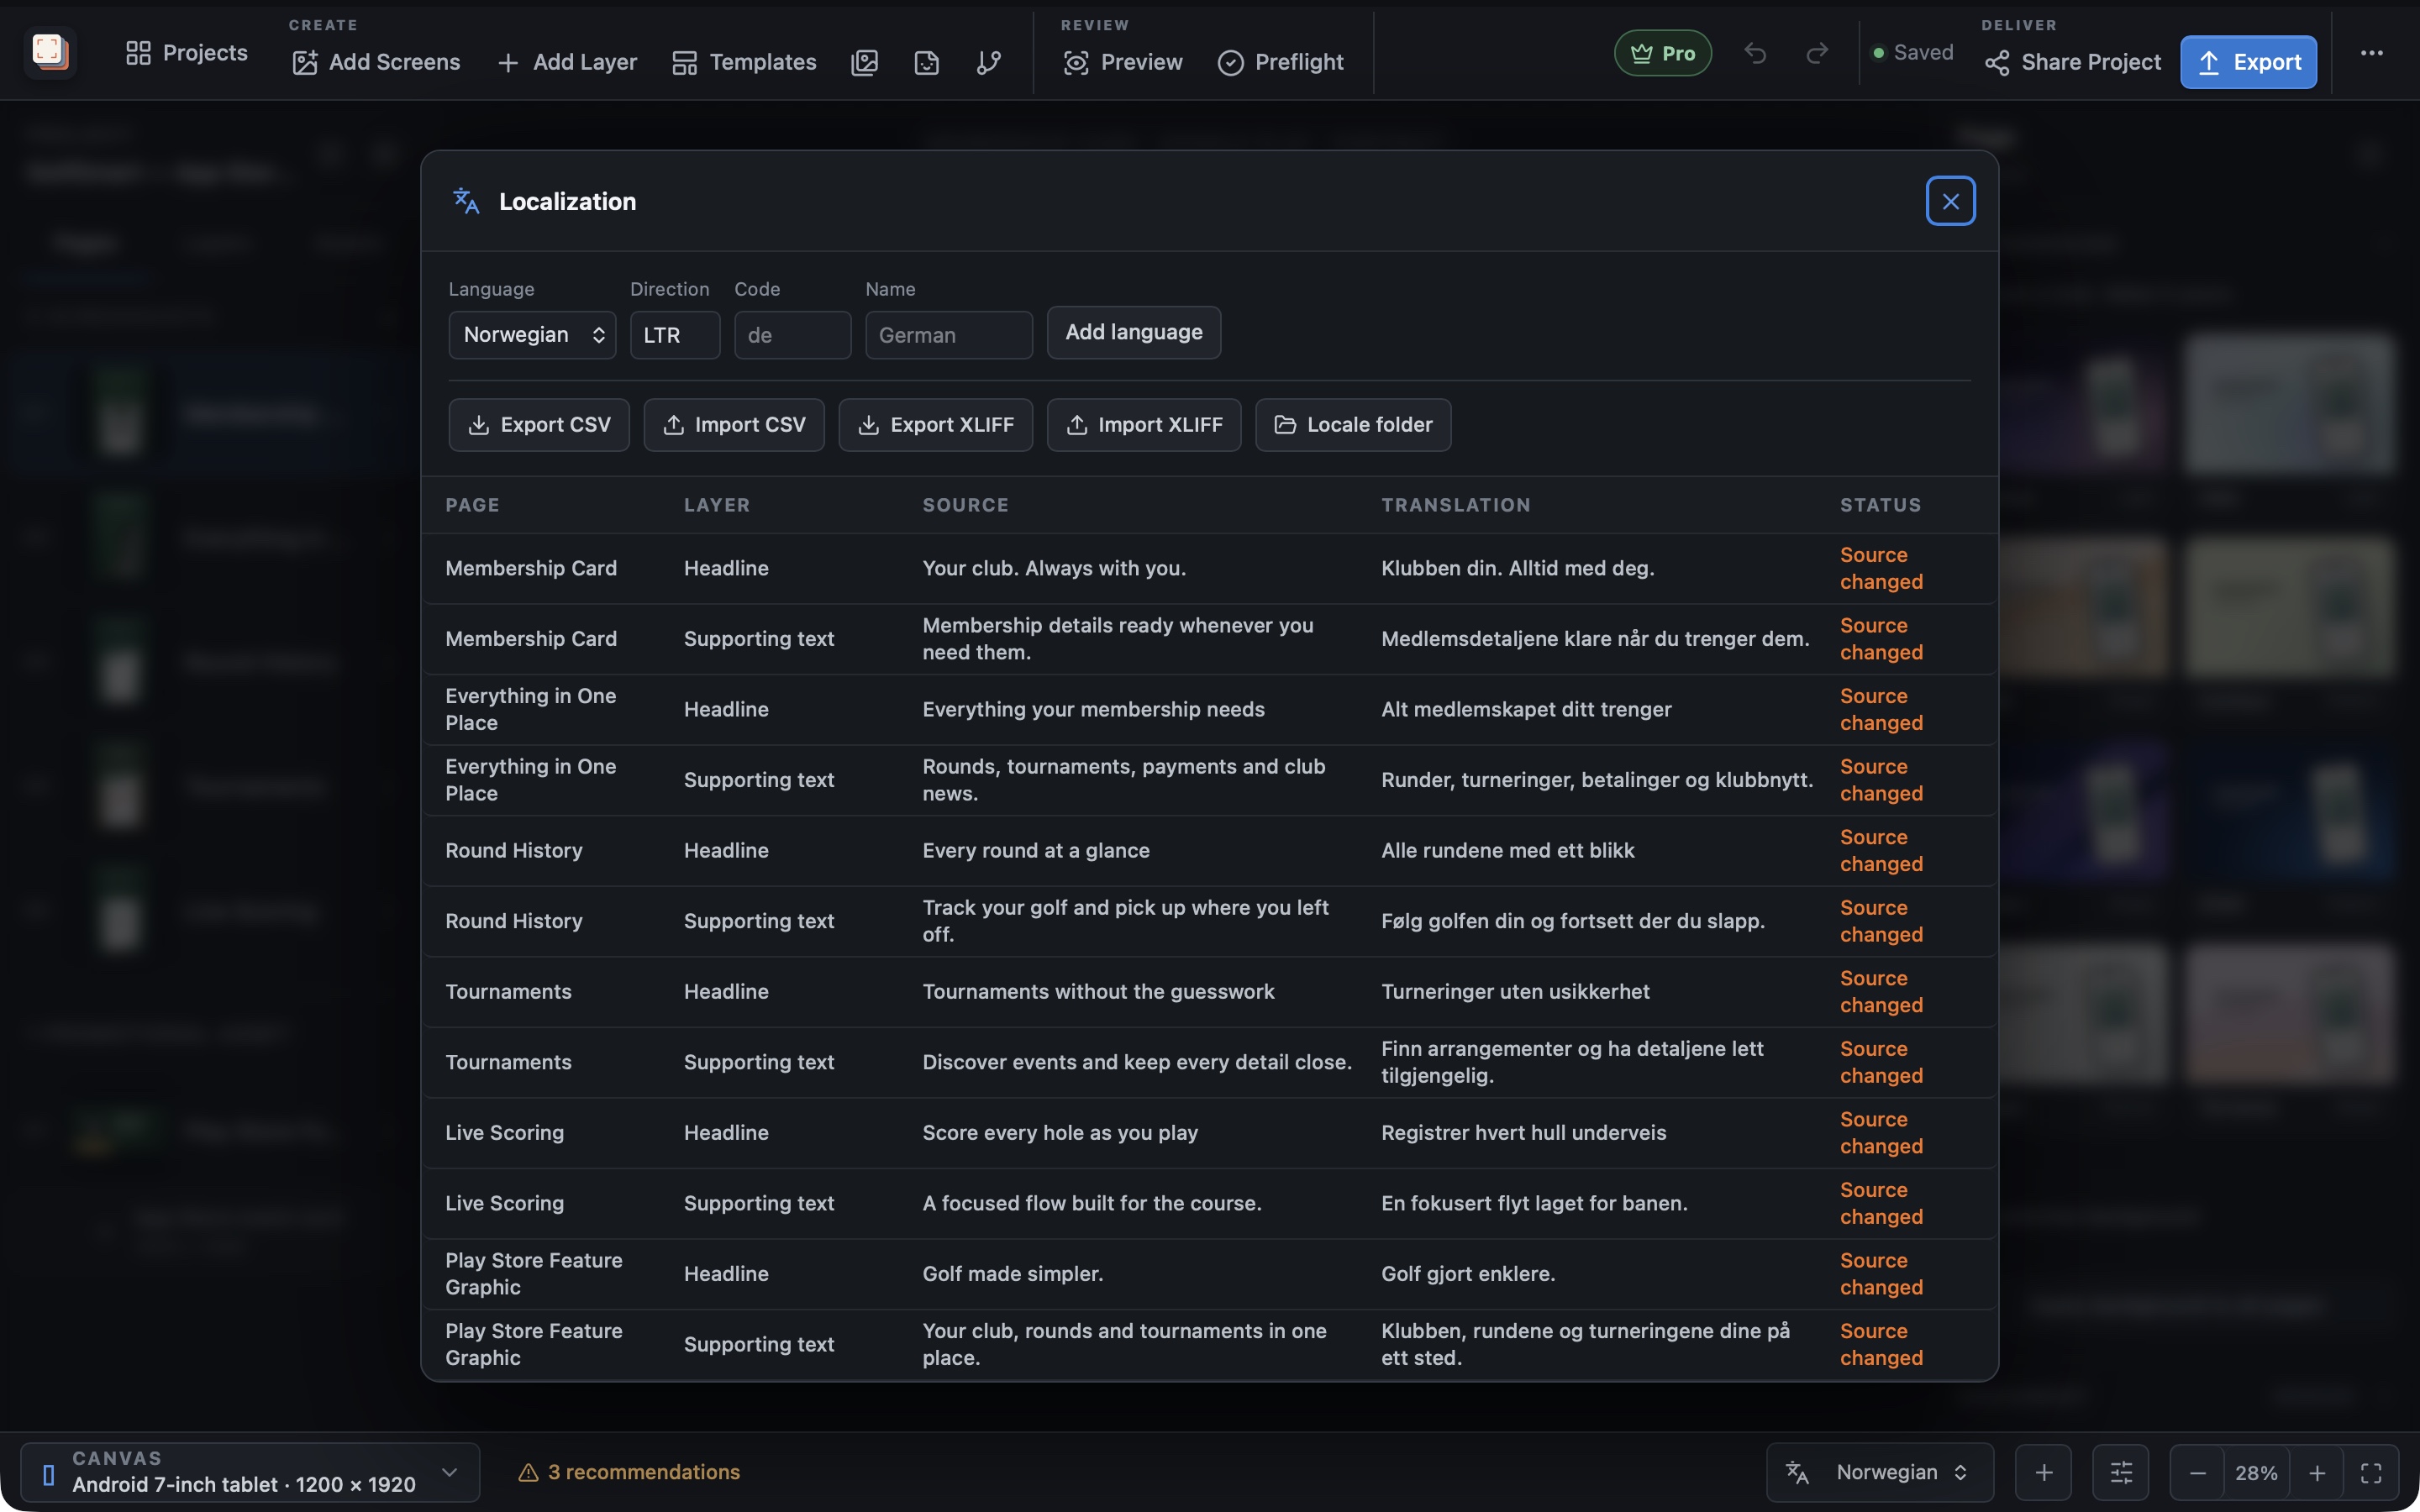Click the translation 'Alt medlemskapet ditt trenger'
The width and height of the screenshot is (2420, 1512).
point(1526,709)
